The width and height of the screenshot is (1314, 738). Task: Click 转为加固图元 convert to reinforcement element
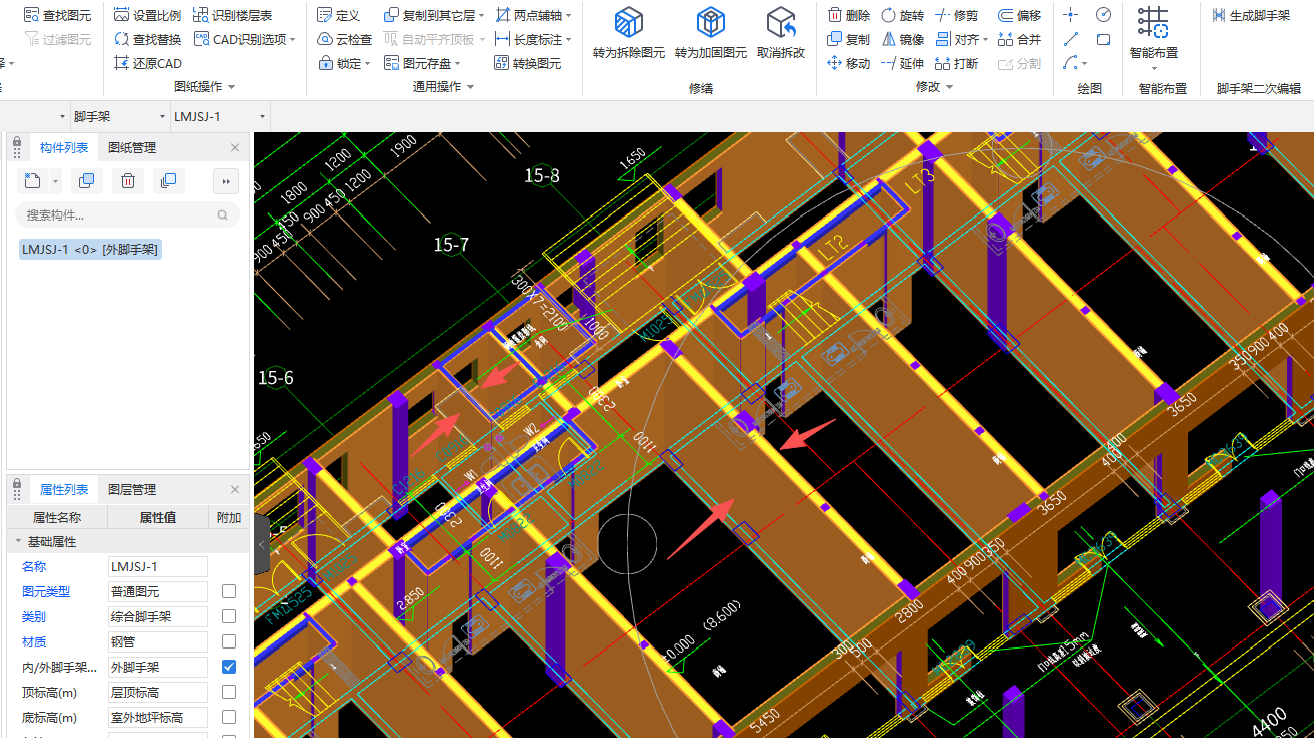coord(710,34)
